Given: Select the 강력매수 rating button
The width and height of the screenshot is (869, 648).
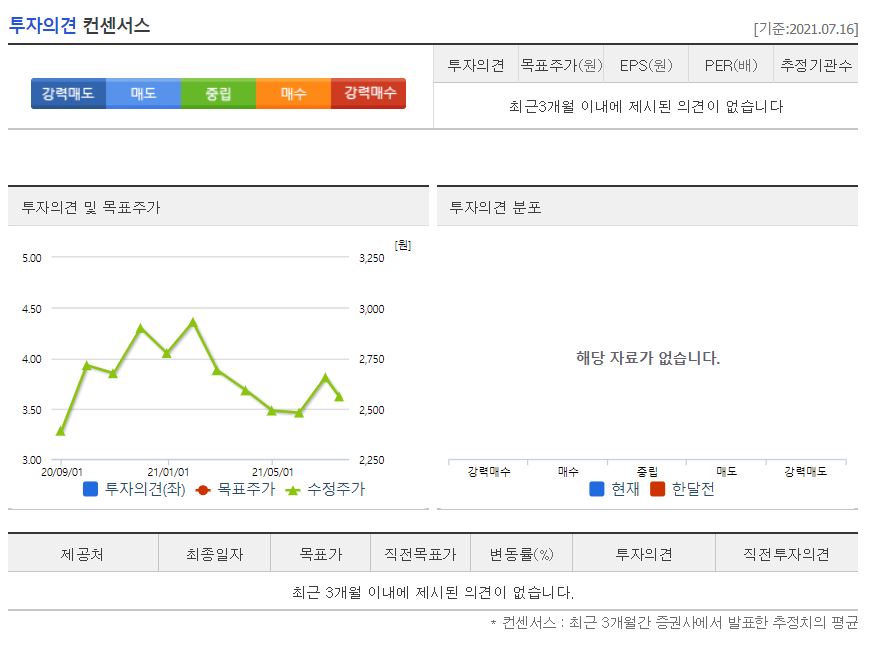Looking at the screenshot, I should click(369, 93).
